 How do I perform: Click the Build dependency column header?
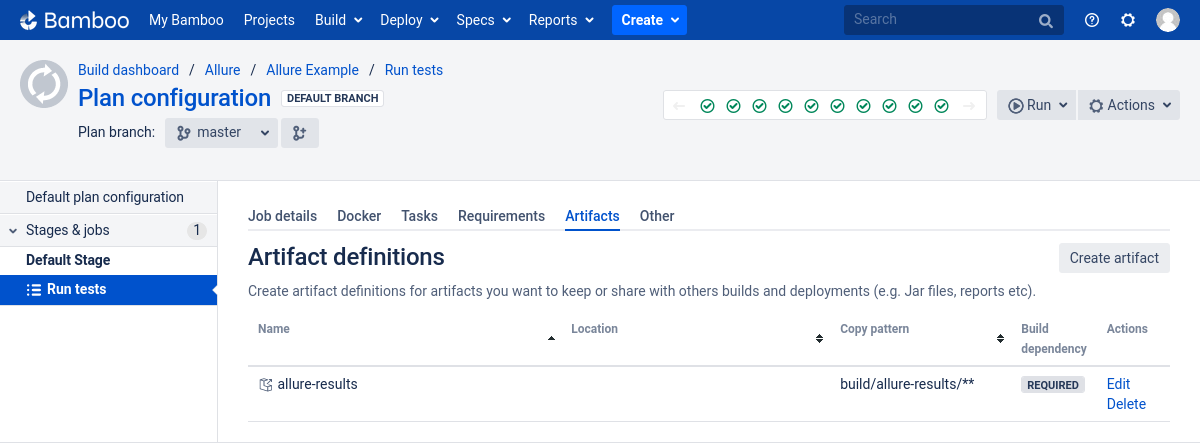pyautogui.click(x=1054, y=339)
